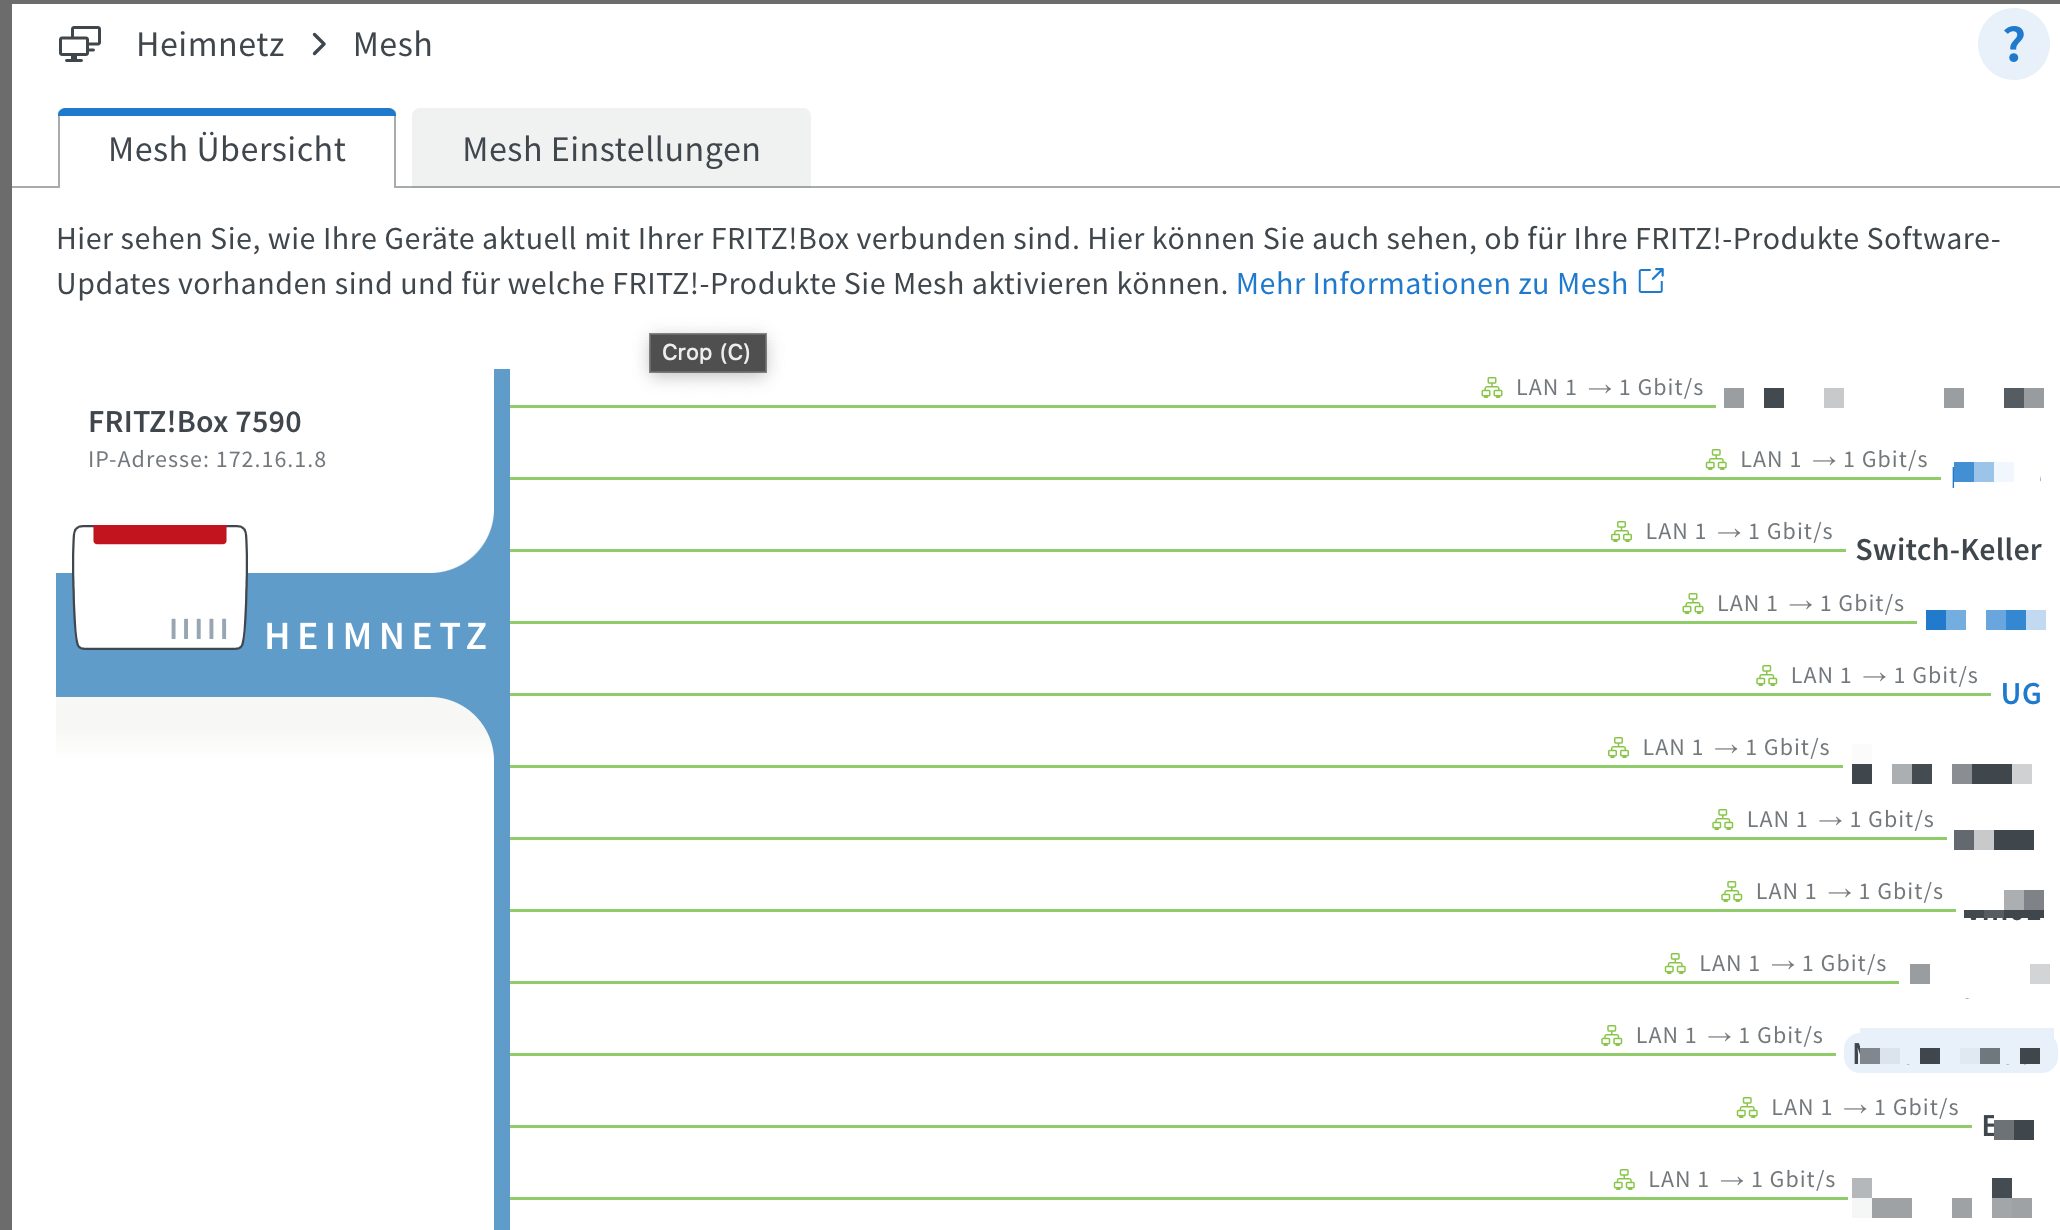Click the Crop (C) tooltip box
The height and width of the screenshot is (1230, 2060).
(x=707, y=353)
